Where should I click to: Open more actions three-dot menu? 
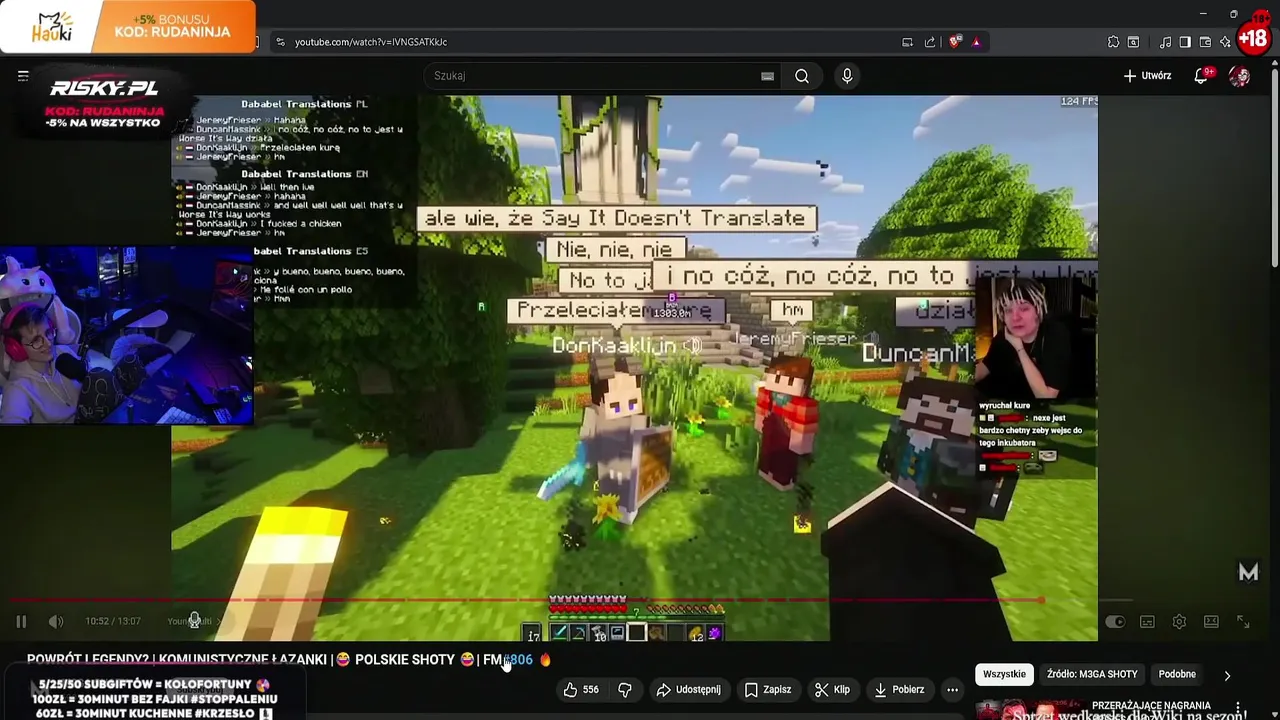click(x=952, y=689)
